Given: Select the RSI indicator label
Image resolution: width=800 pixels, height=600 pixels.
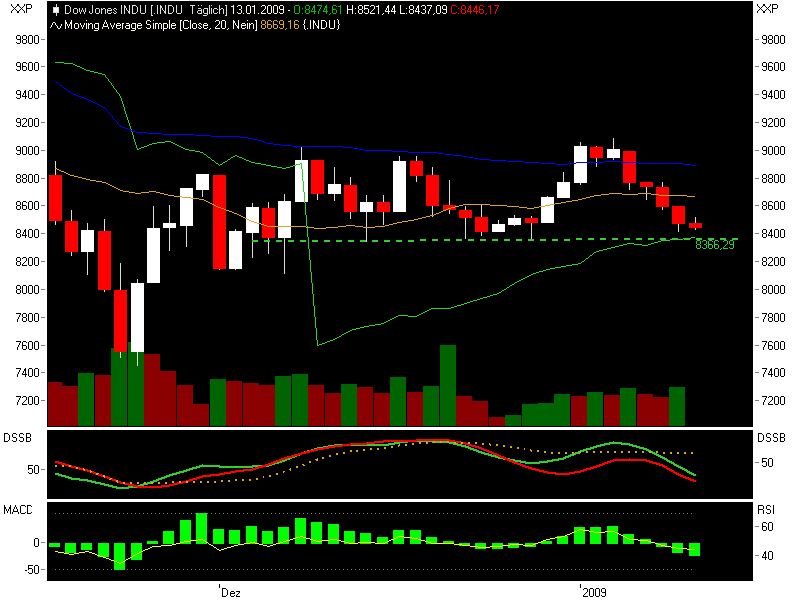Looking at the screenshot, I should point(765,510).
